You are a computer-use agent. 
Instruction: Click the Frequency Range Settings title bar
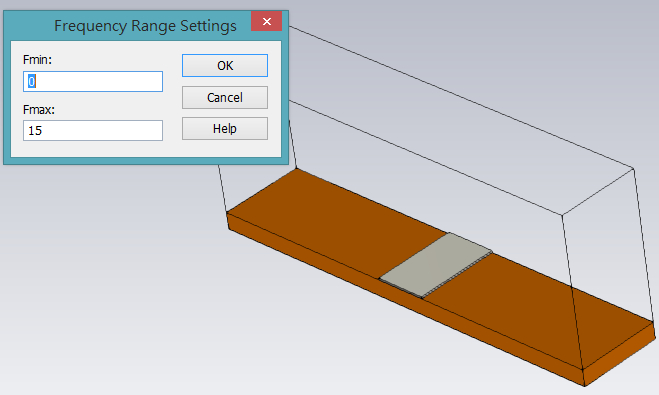coord(145,26)
